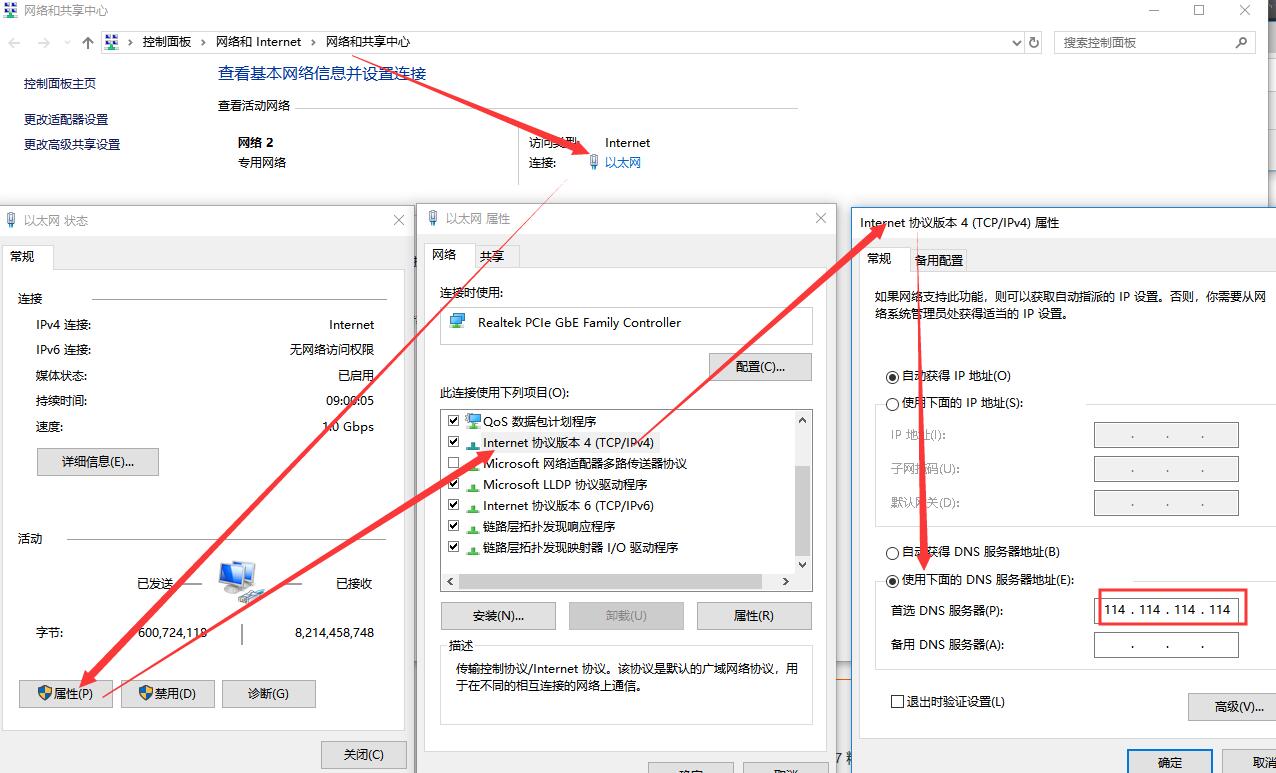Click the network computers activity icon
The height and width of the screenshot is (773, 1276).
(240, 580)
